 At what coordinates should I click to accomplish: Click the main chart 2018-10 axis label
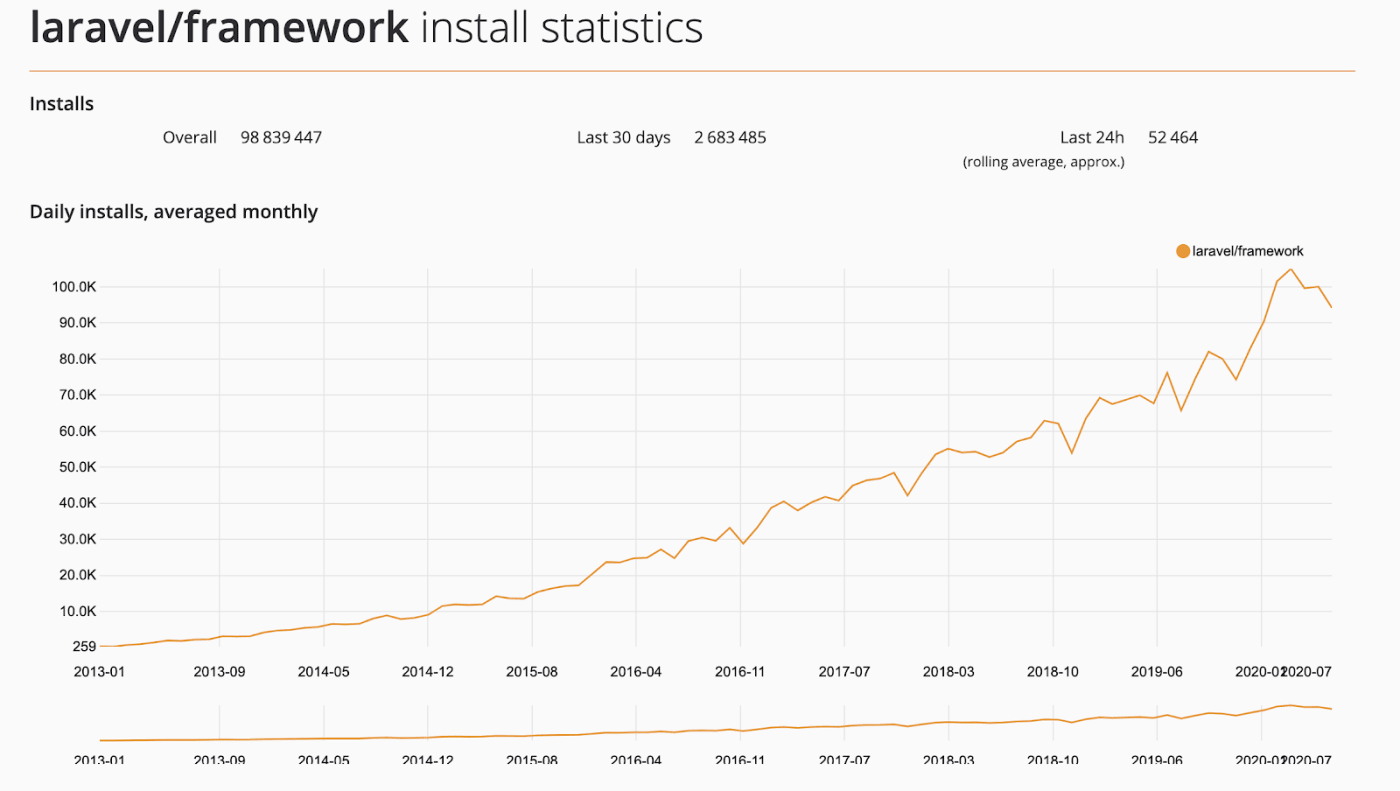click(x=1053, y=672)
